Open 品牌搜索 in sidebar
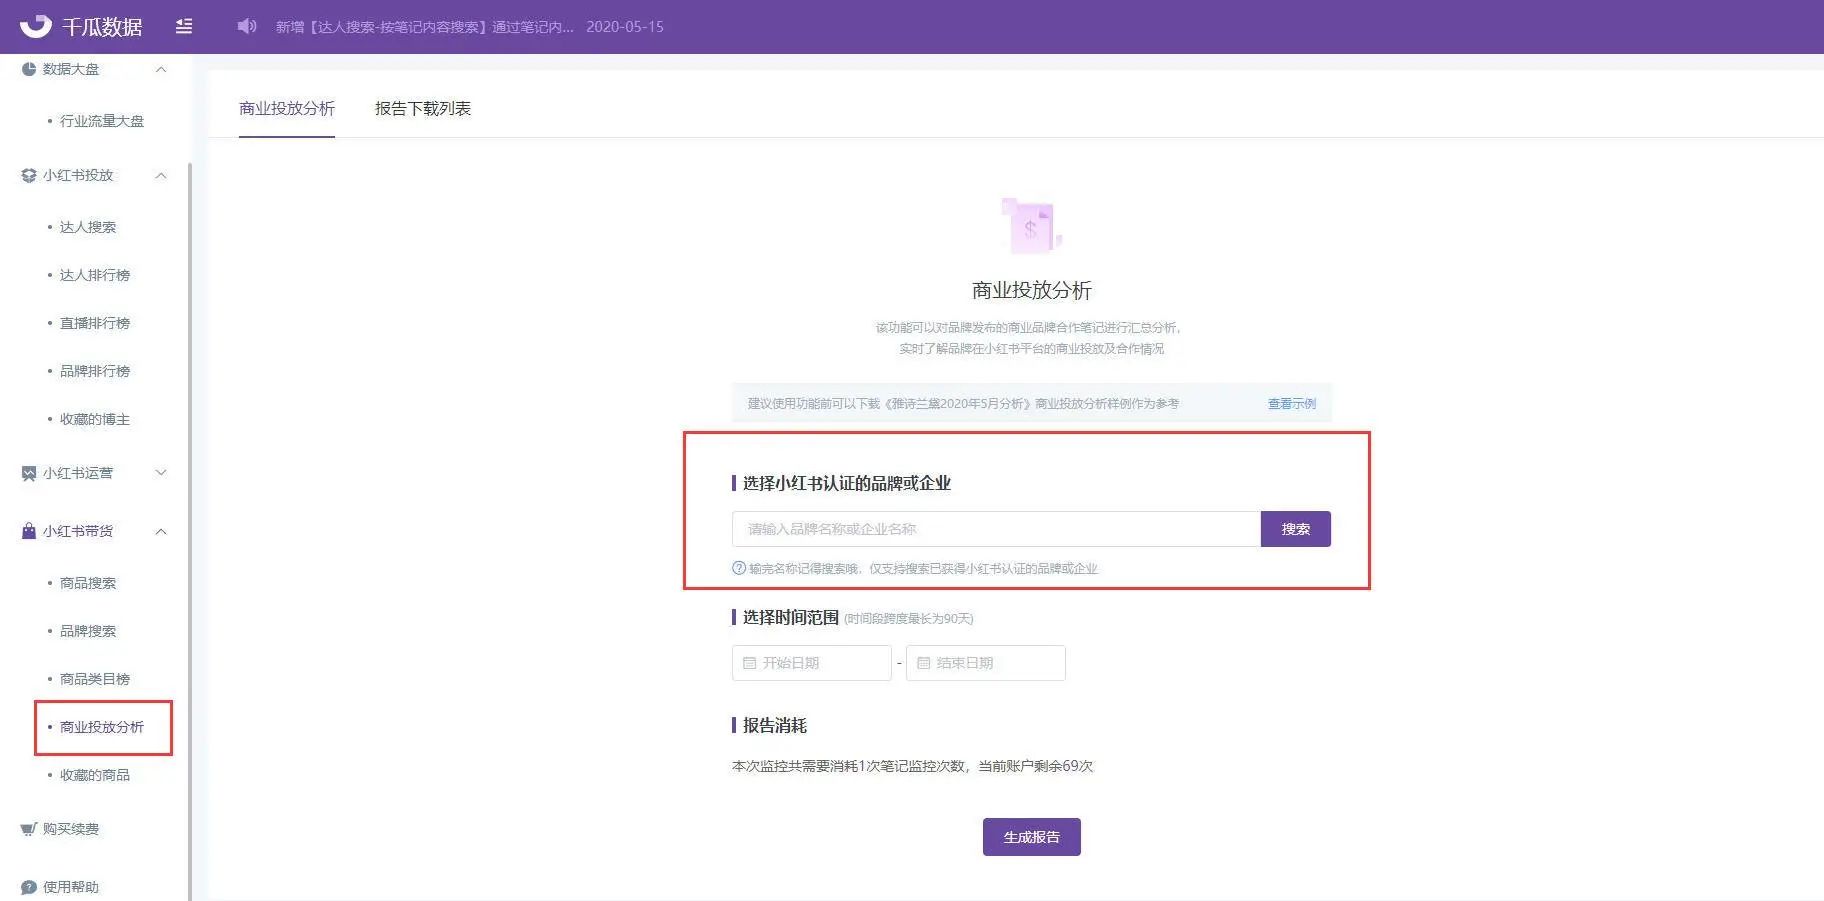This screenshot has height=901, width=1824. [x=88, y=631]
